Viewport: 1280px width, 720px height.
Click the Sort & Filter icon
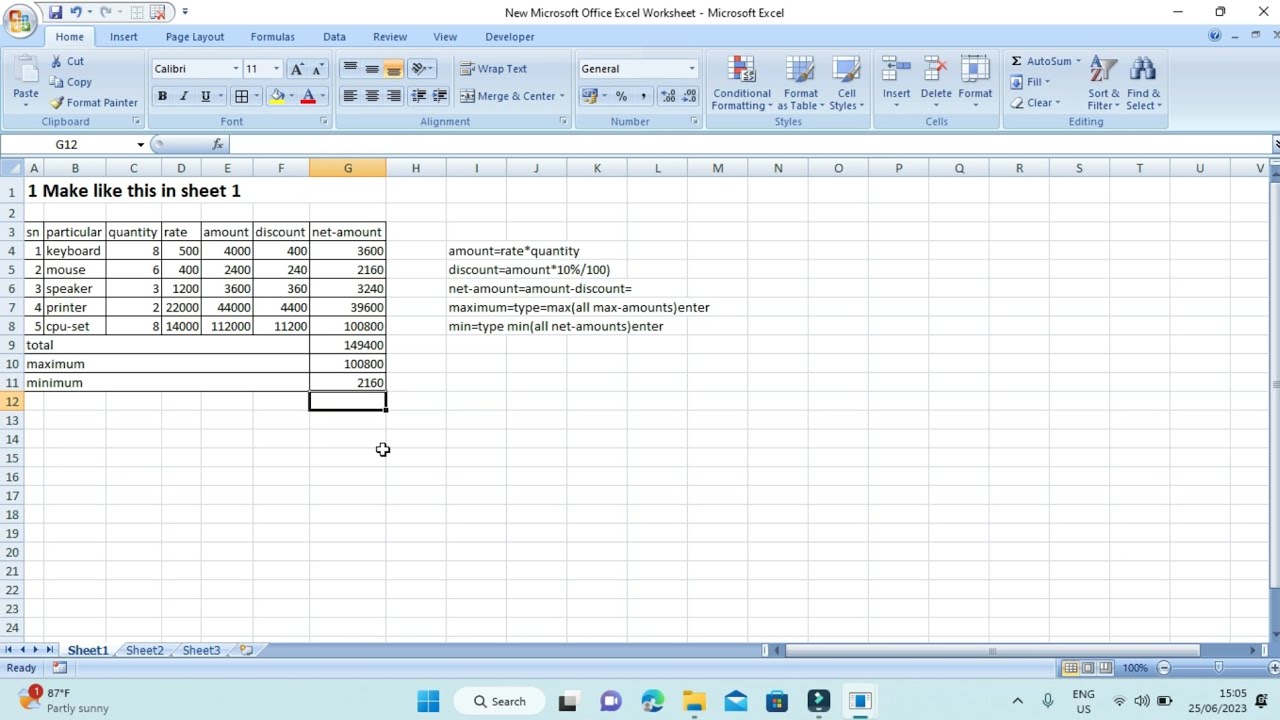pos(1103,70)
